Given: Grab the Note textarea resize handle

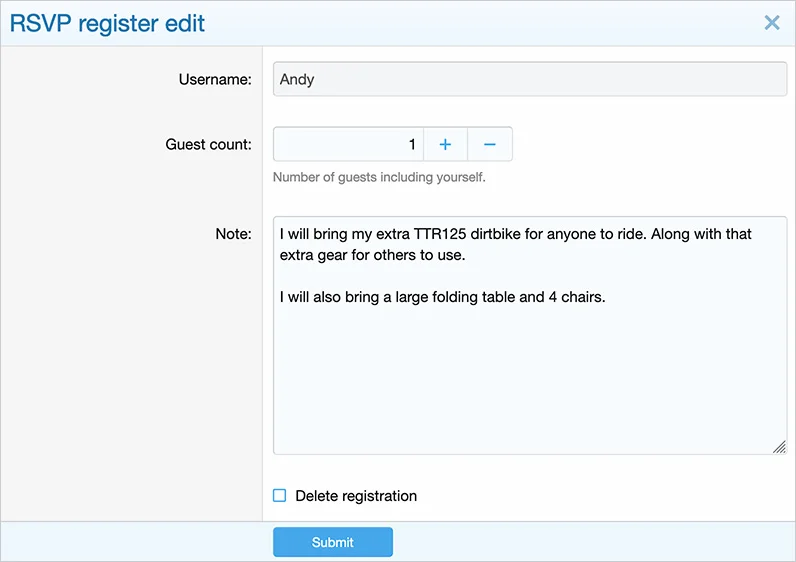Looking at the screenshot, I should tap(779, 447).
